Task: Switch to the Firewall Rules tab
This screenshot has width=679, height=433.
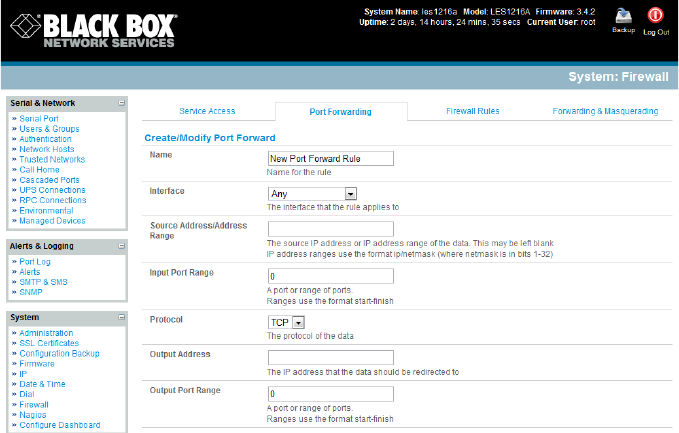Action: pyautogui.click(x=472, y=111)
